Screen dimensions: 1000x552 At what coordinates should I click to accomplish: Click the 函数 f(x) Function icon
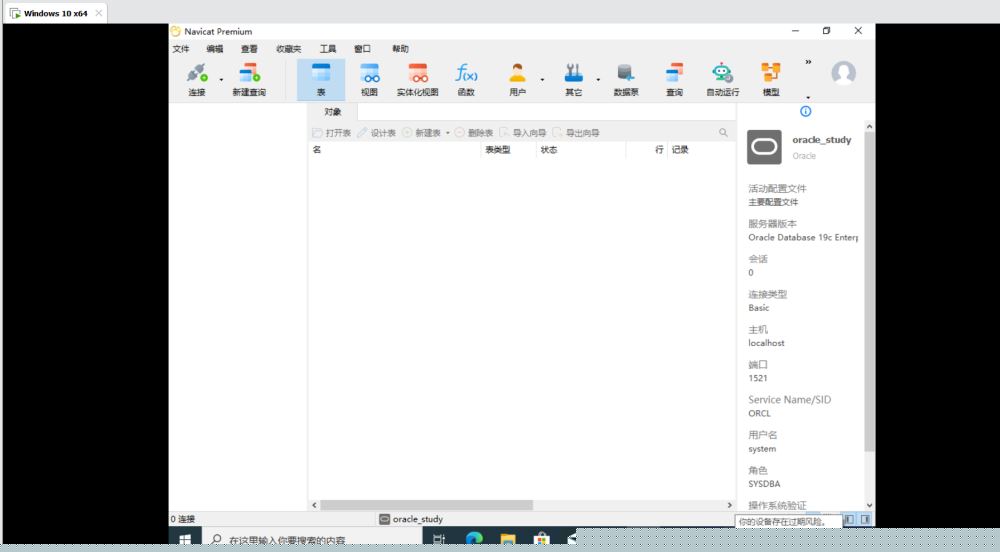(x=466, y=79)
